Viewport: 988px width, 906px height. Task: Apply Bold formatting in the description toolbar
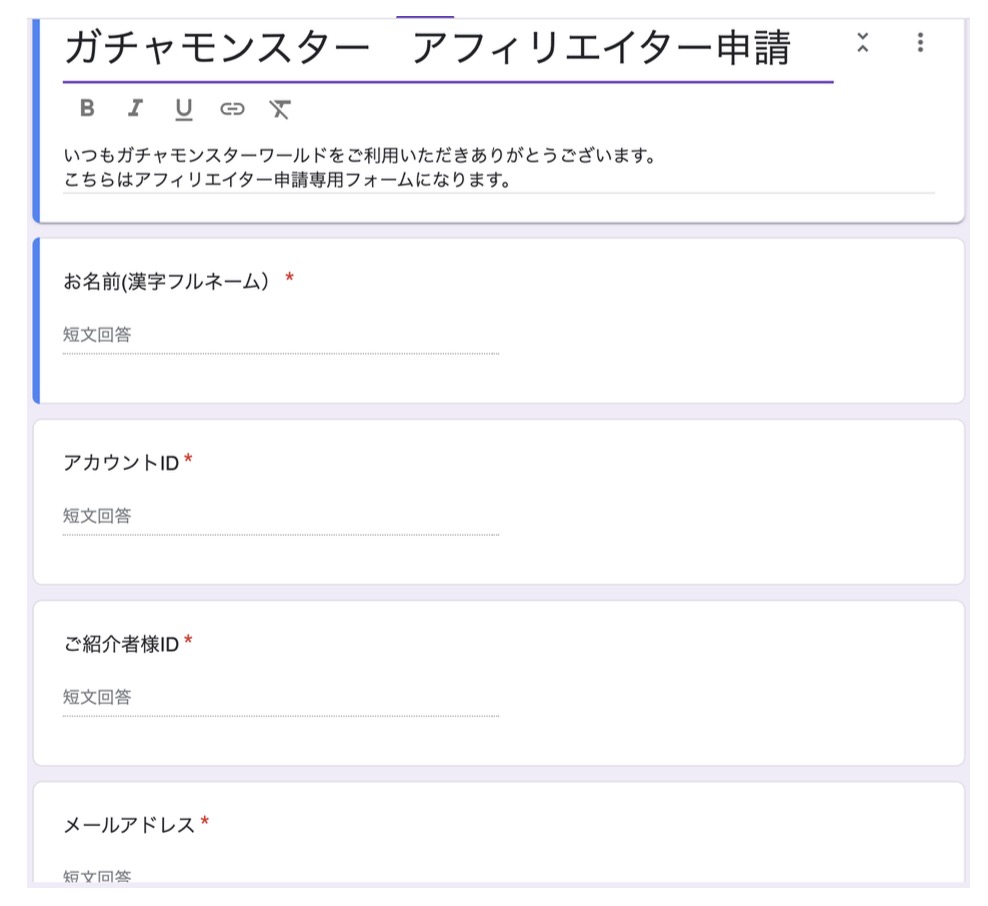click(88, 110)
